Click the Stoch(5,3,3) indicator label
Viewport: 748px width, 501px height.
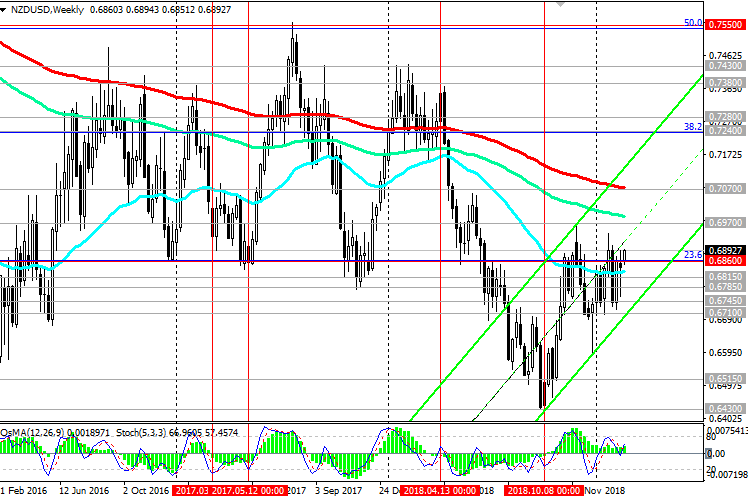(x=141, y=433)
